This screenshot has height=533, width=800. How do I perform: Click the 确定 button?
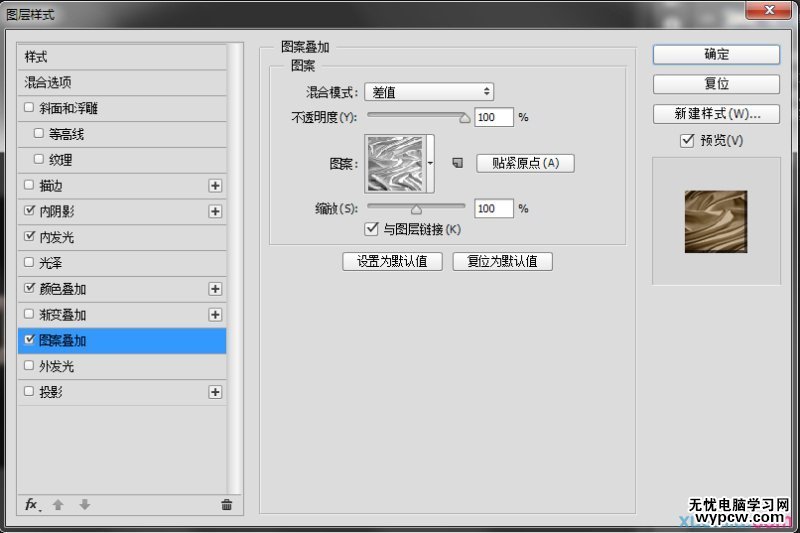(x=716, y=54)
